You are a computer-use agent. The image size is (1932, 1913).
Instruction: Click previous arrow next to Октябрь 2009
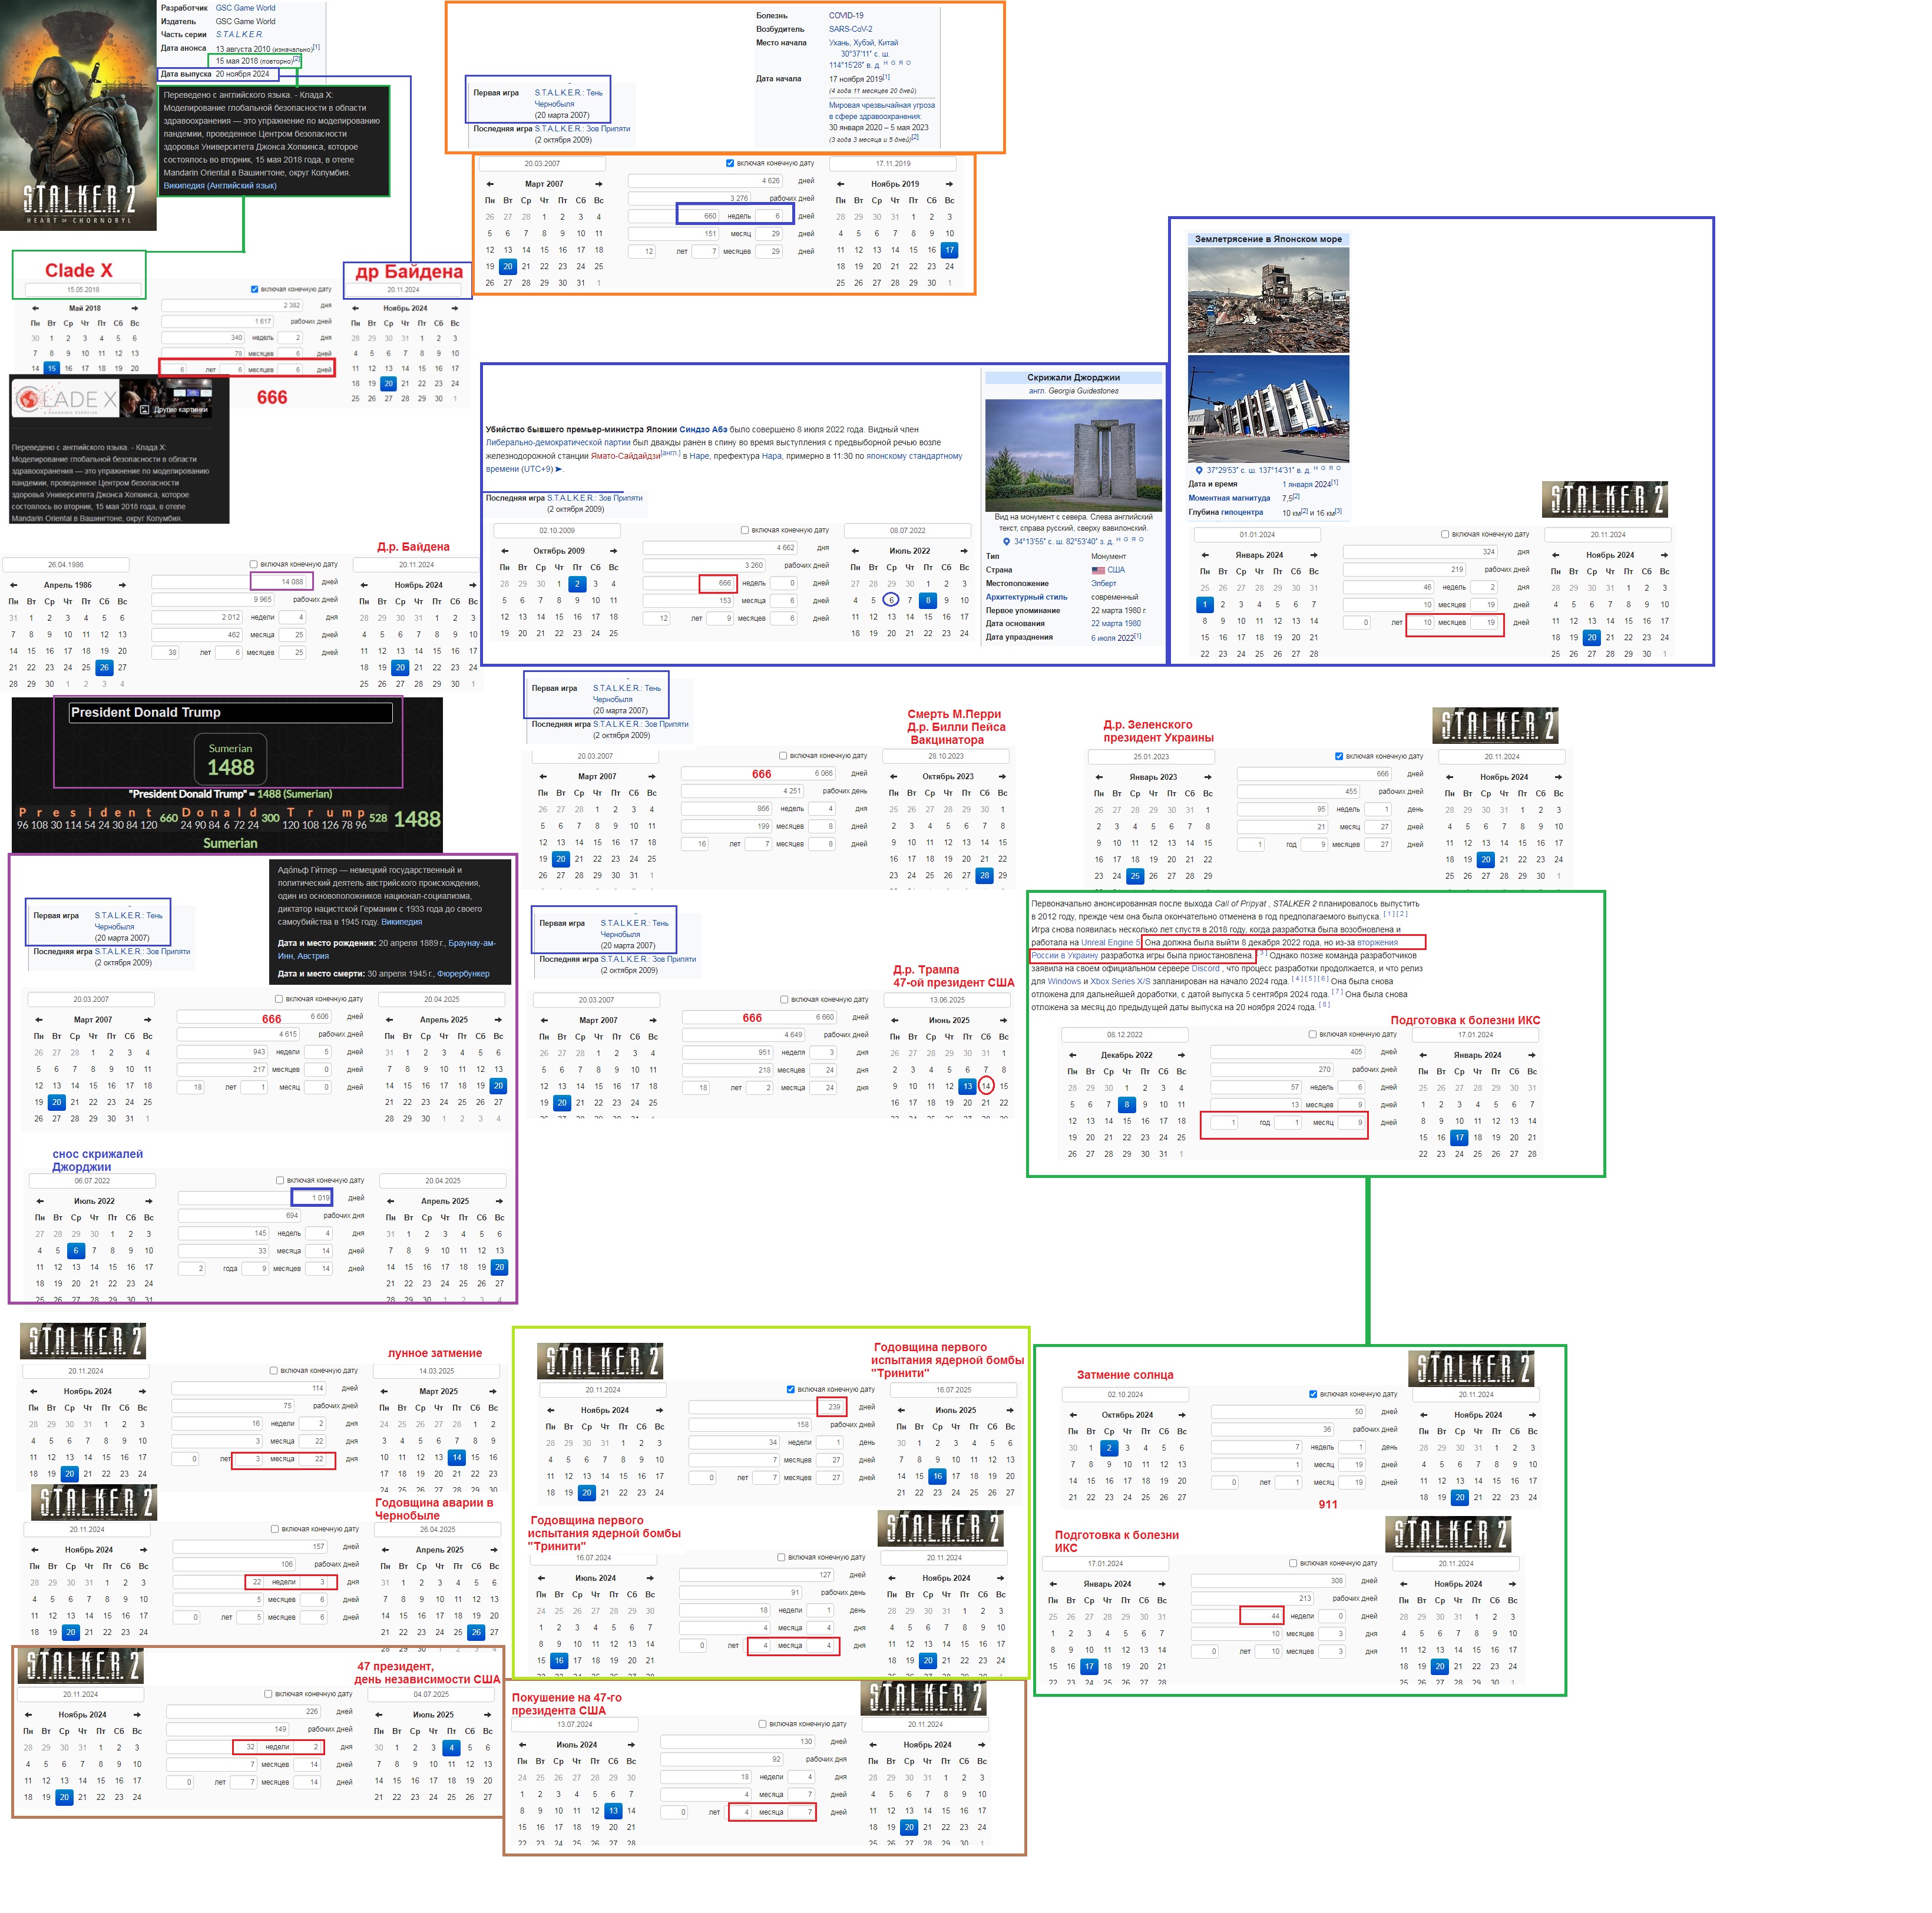click(504, 551)
